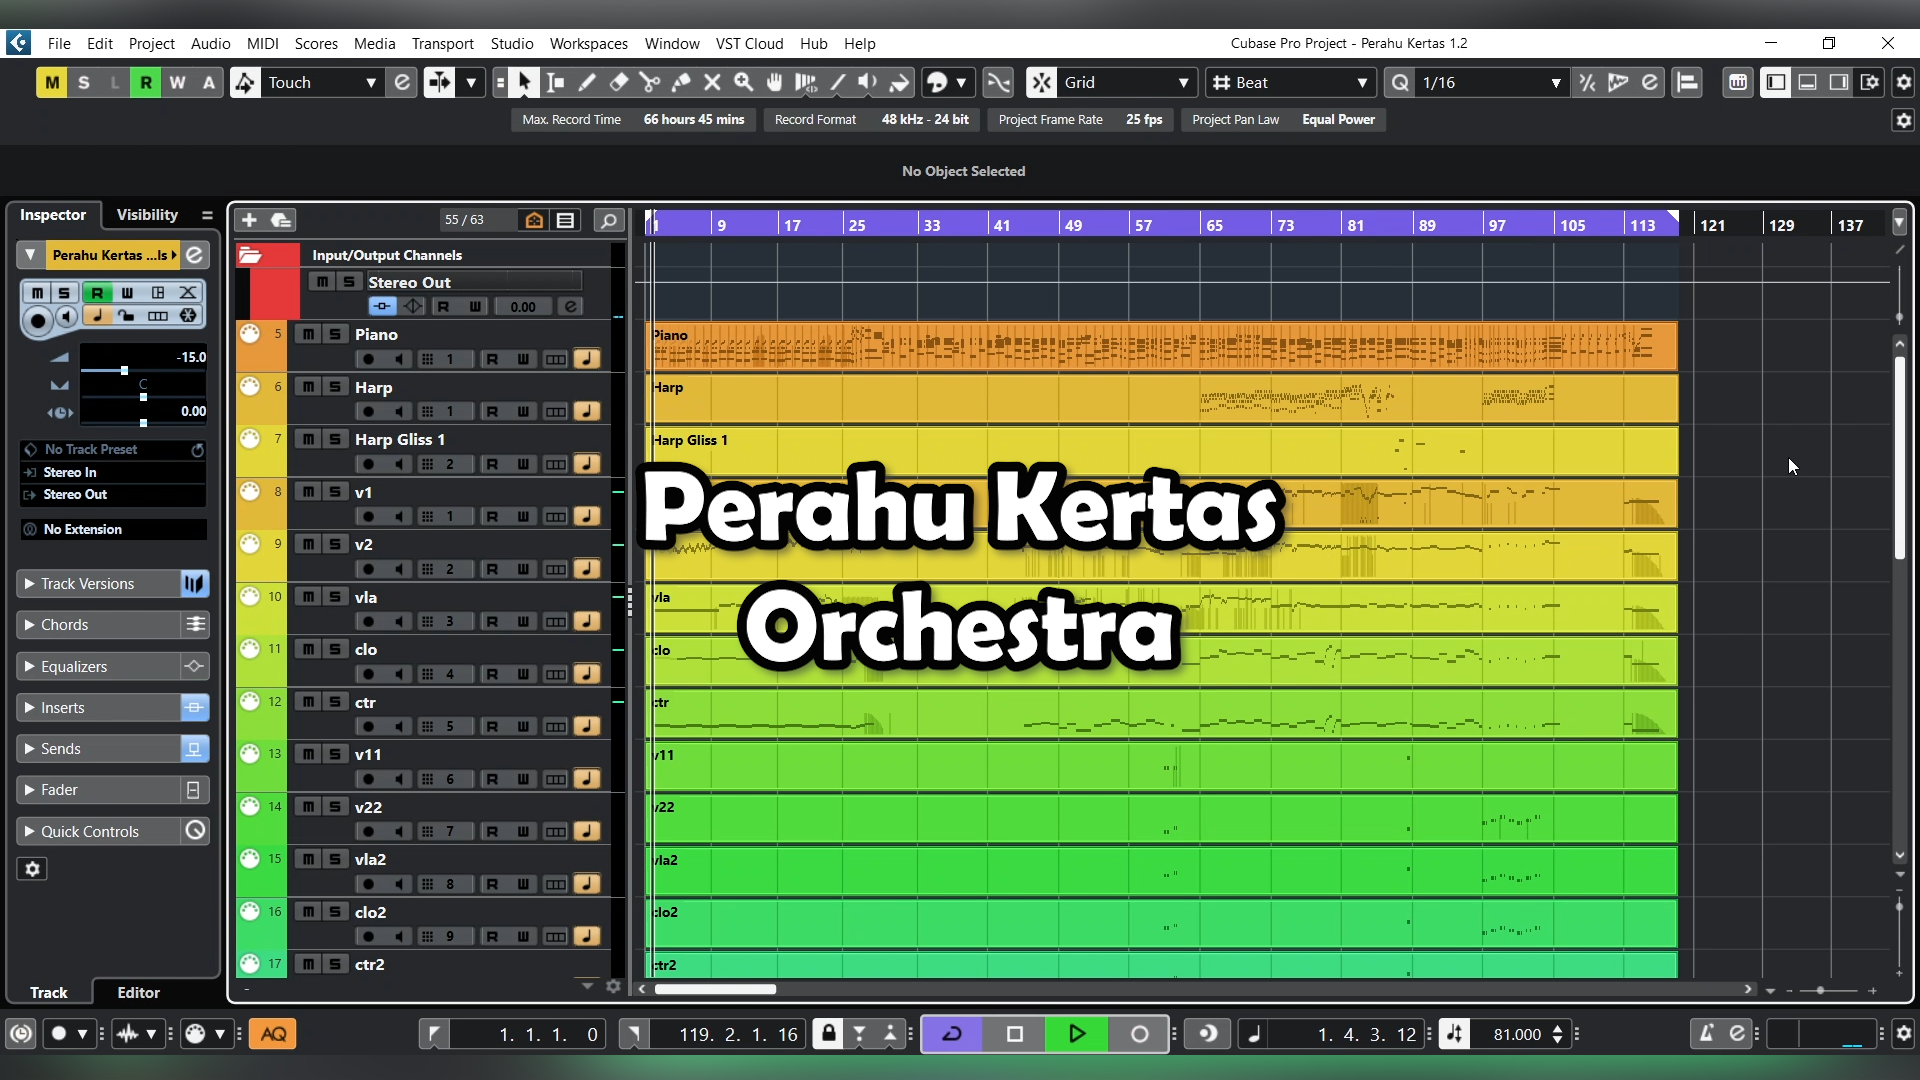
Task: Open the Transport menu
Action: [x=442, y=43]
